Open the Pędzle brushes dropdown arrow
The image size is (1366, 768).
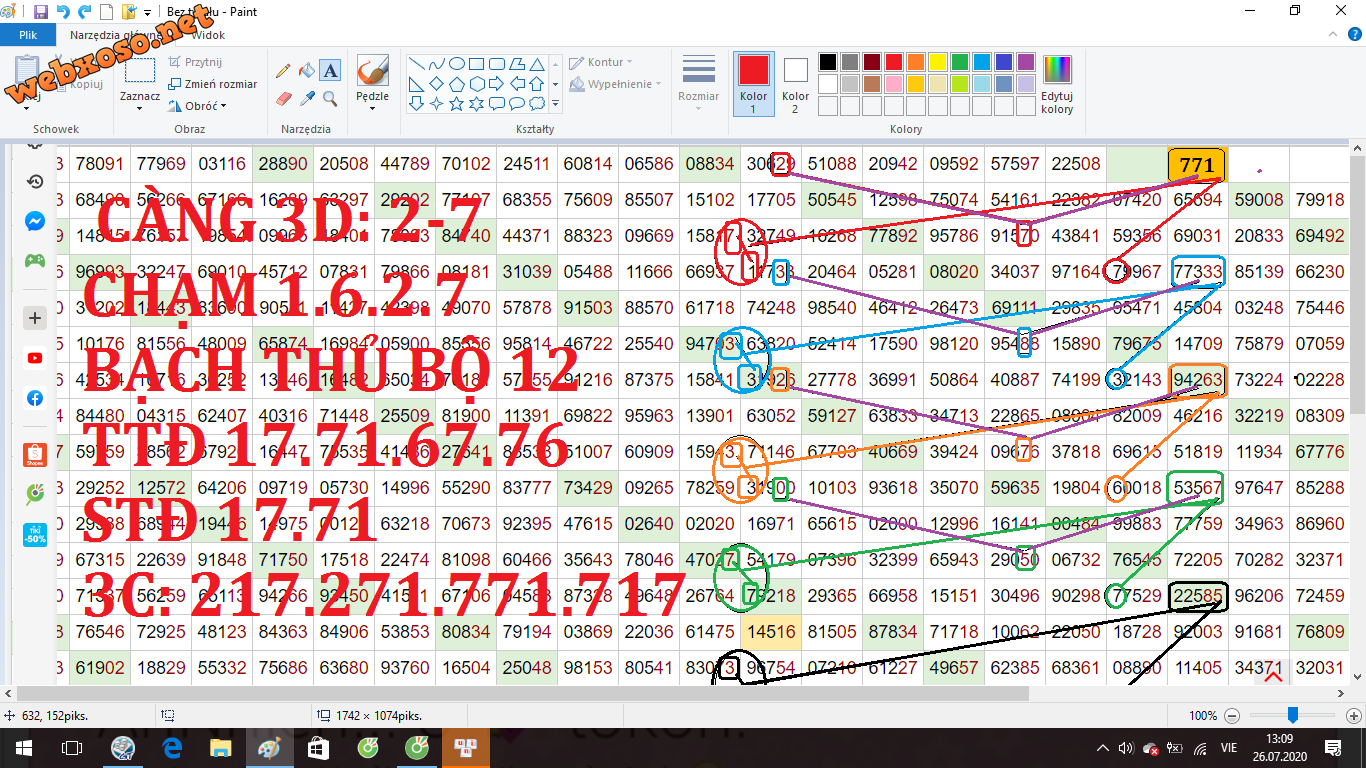[373, 109]
